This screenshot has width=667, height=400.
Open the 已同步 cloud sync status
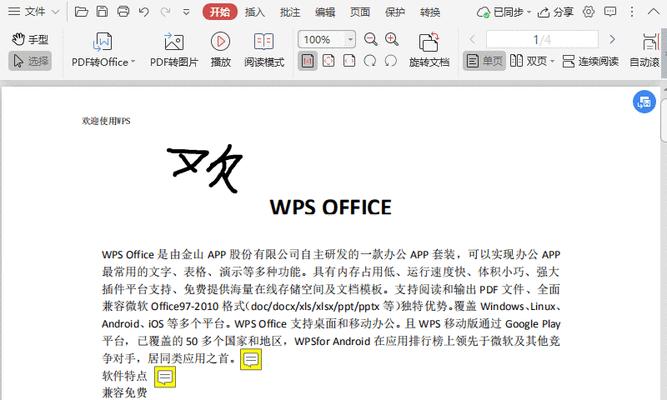tap(504, 12)
